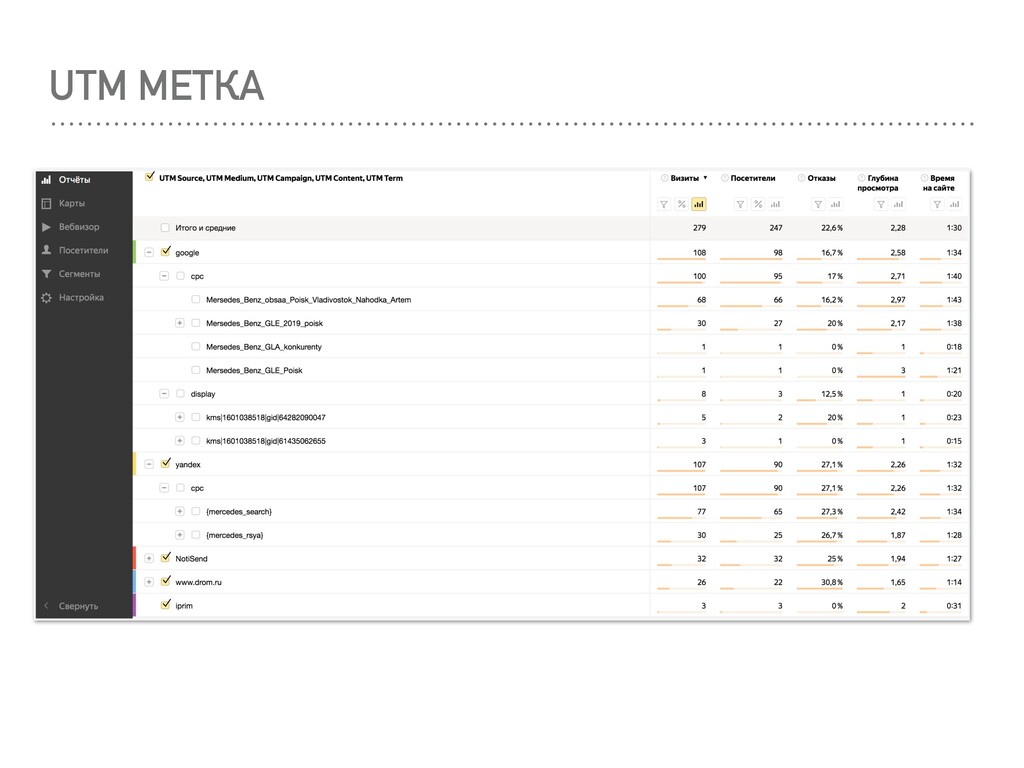The width and height of the screenshot is (1024, 768).
Task: Click Свернуть to collapse the sidebar
Action: pos(78,606)
